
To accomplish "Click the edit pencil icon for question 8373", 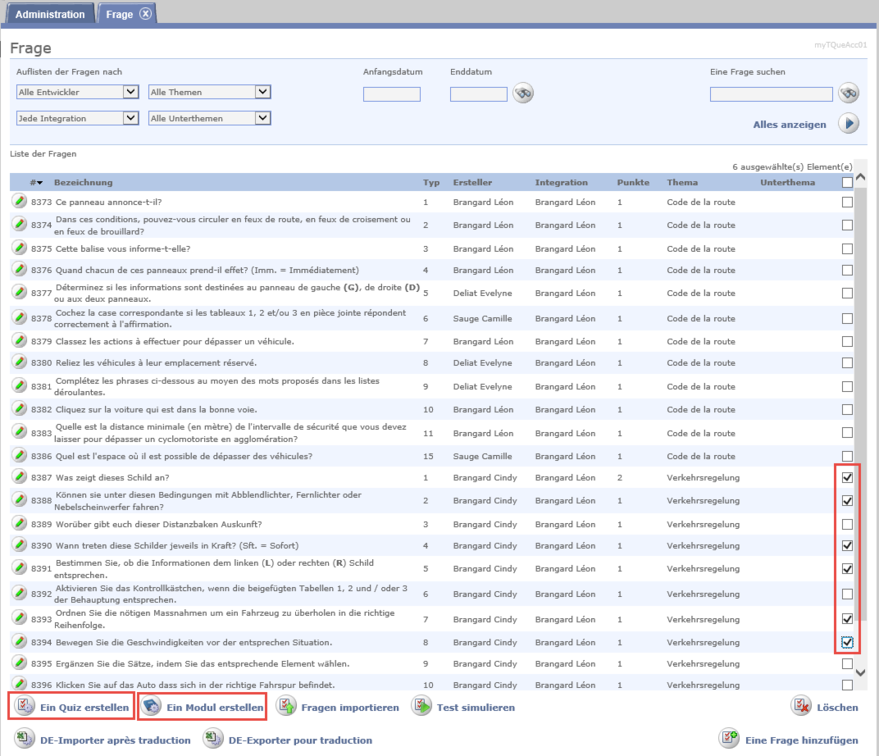I will pyautogui.click(x=19, y=202).
